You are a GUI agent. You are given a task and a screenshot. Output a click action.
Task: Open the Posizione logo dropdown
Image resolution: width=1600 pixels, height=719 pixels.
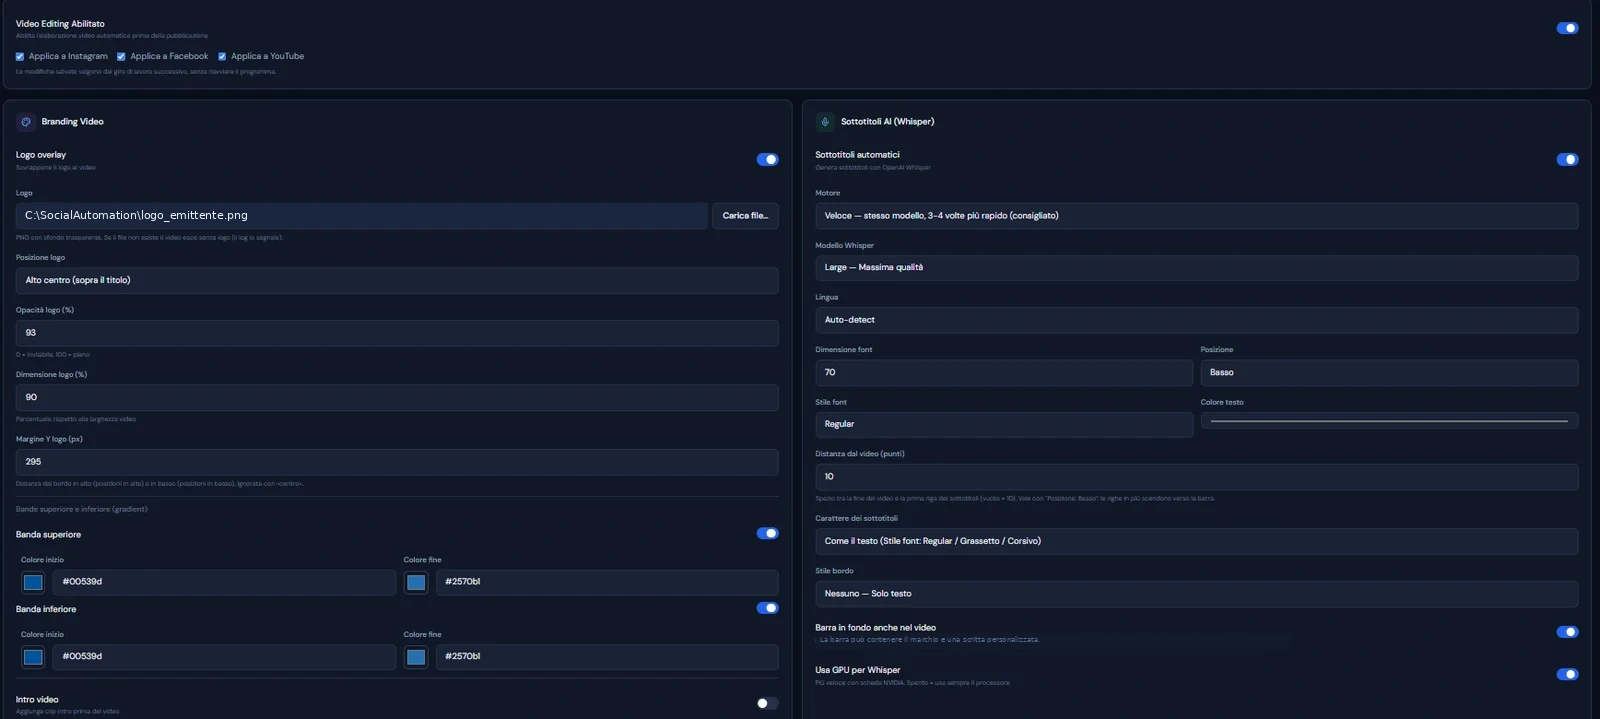click(x=397, y=281)
